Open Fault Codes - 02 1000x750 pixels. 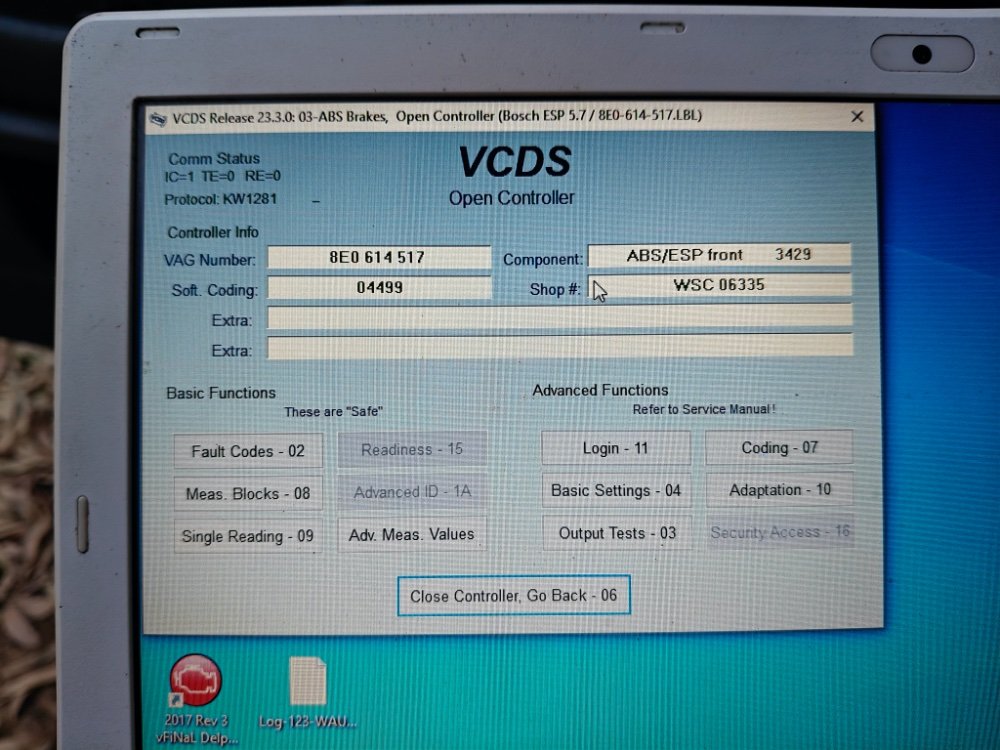click(248, 451)
